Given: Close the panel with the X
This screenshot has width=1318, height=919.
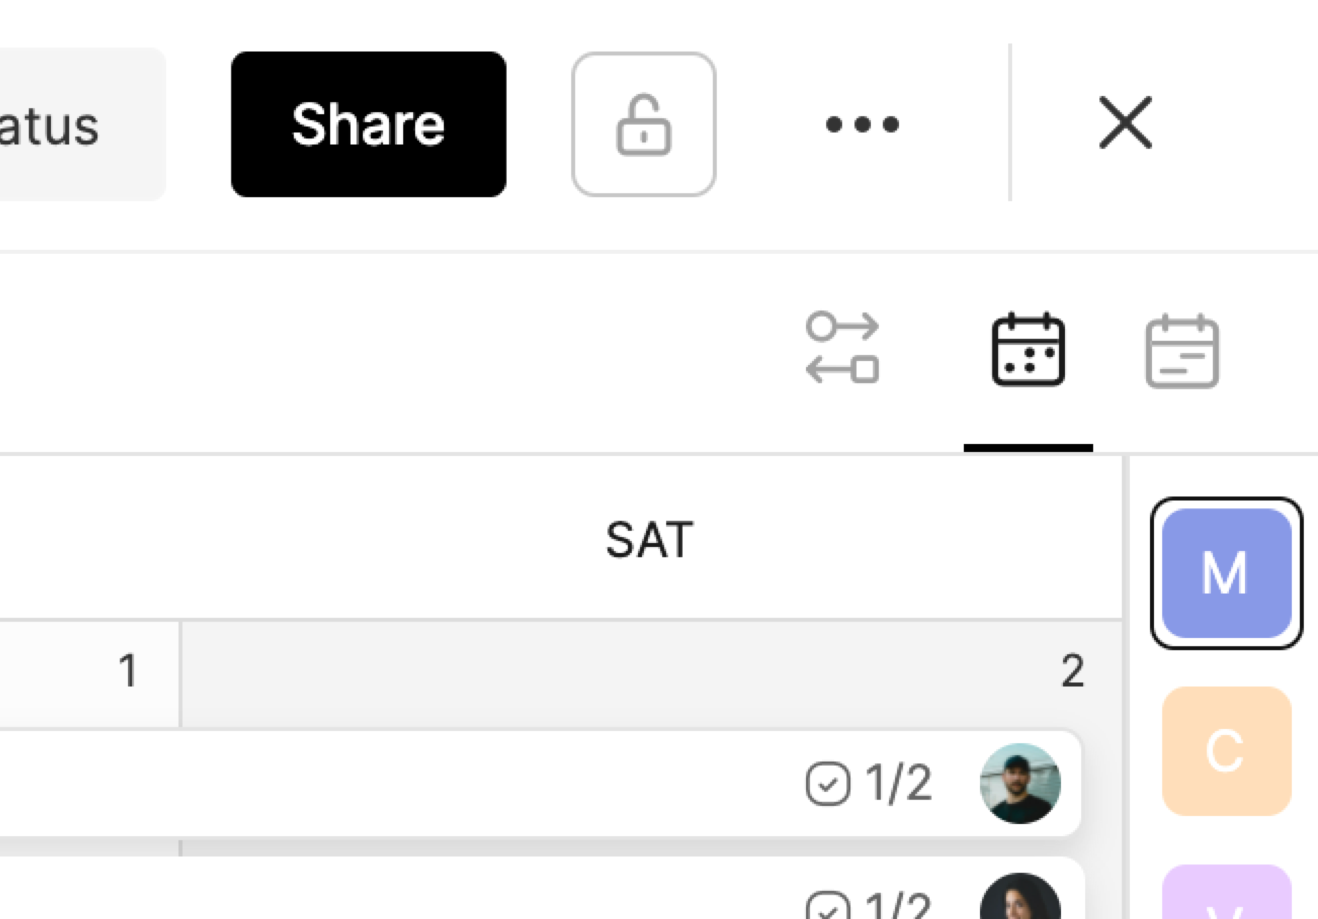Looking at the screenshot, I should [x=1125, y=123].
